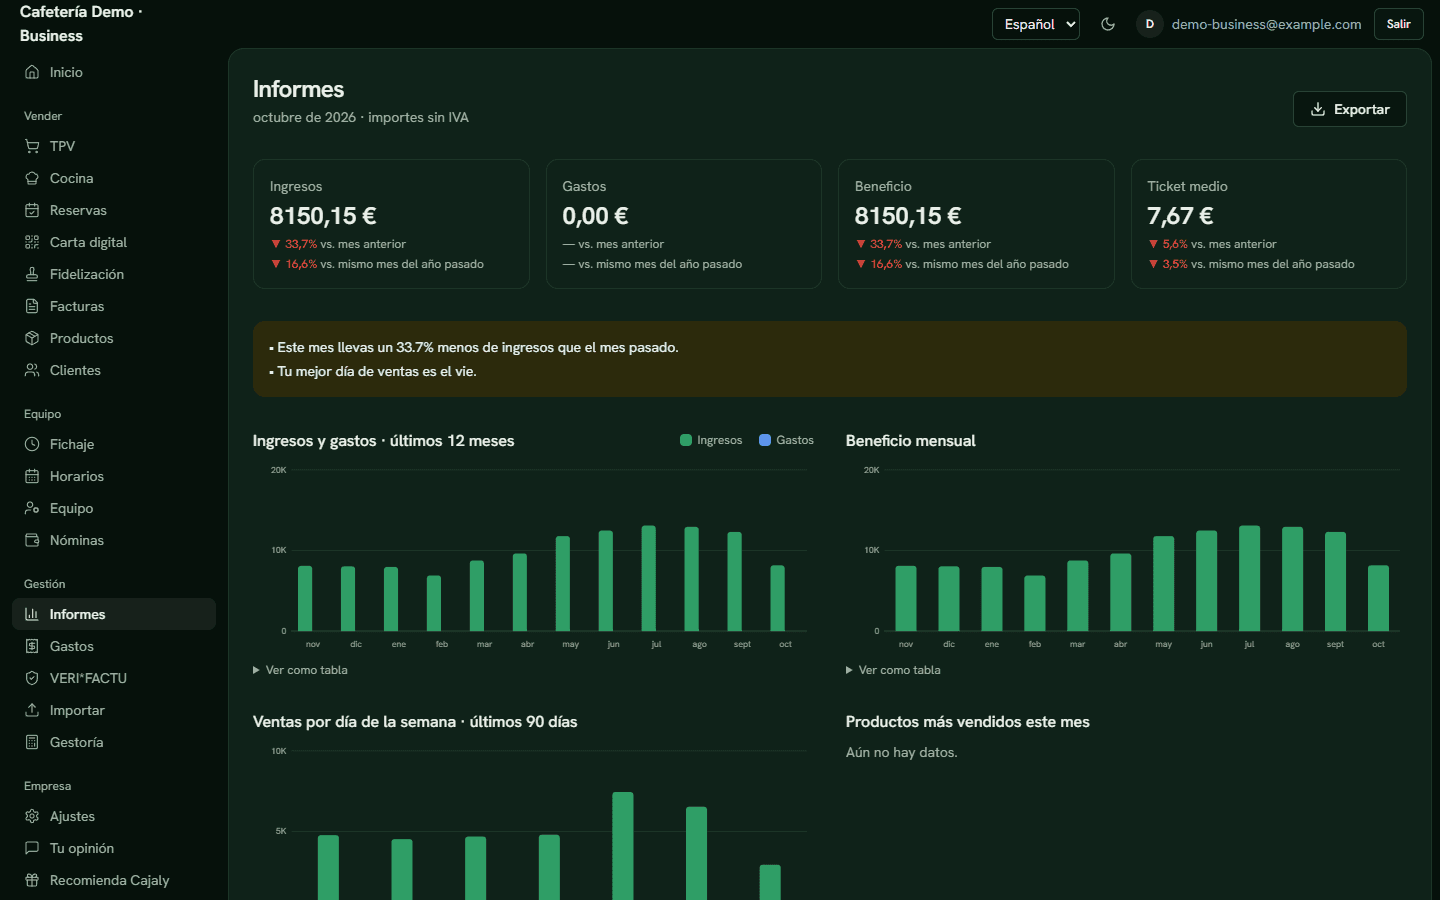Screen dimensions: 1440x900
Task: Click the people icon for Clientes
Action: 32,370
